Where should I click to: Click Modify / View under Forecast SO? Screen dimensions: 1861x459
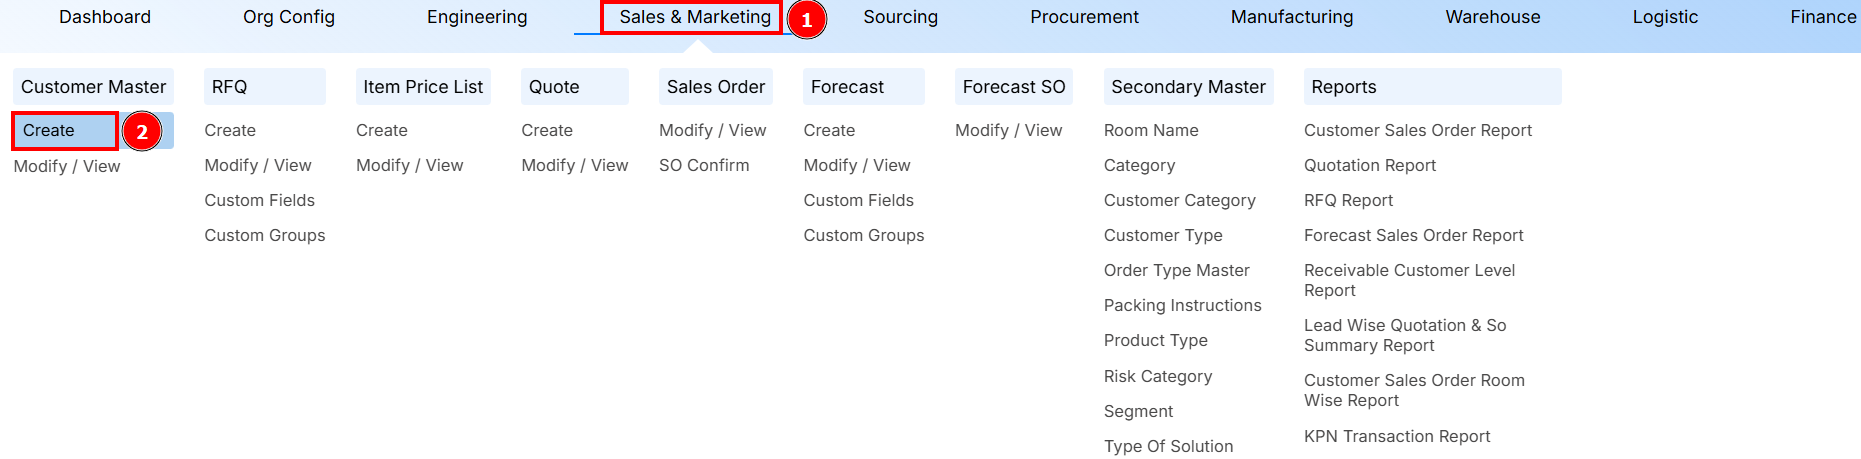coord(1008,130)
